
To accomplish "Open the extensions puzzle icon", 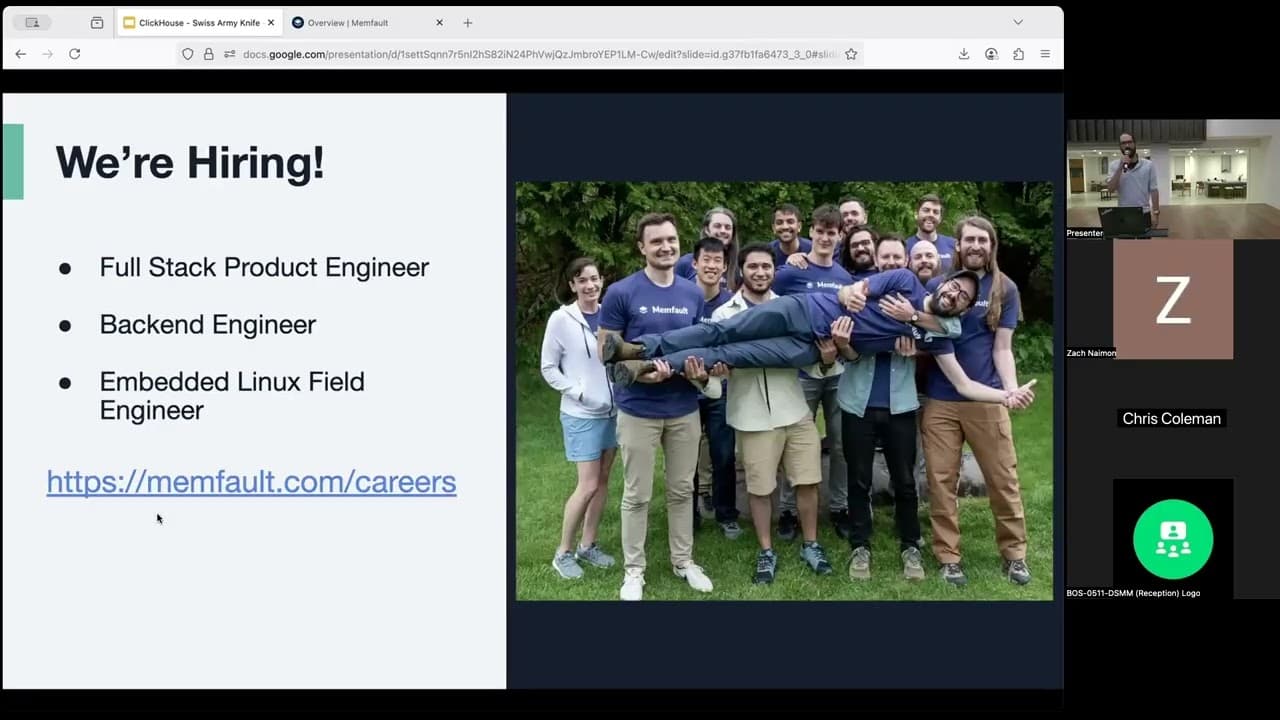I will pos(1018,54).
